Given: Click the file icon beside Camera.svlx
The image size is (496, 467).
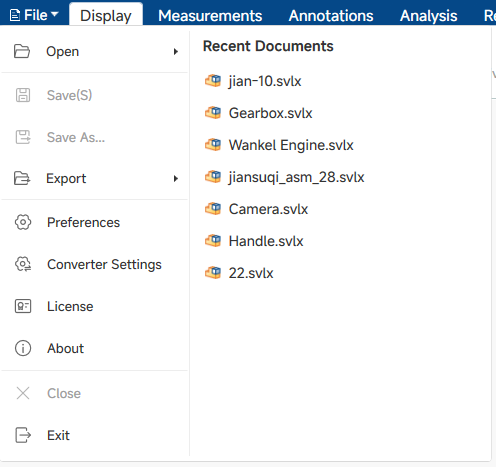Looking at the screenshot, I should point(213,209).
